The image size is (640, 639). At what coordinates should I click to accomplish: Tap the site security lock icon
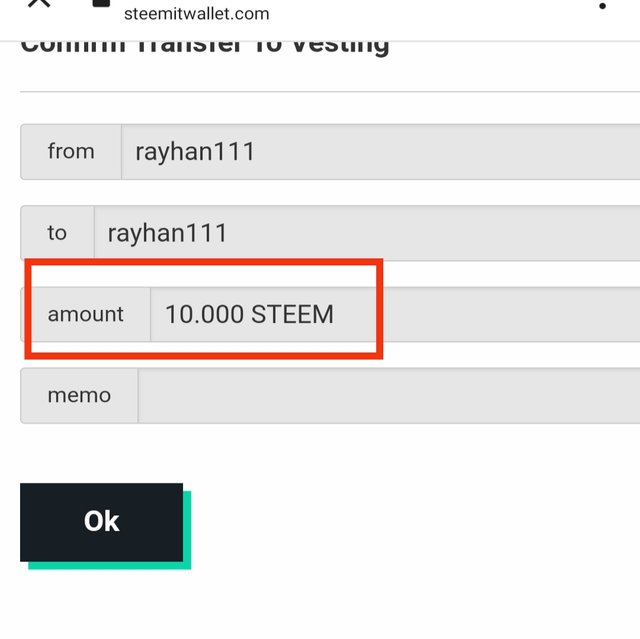(x=101, y=3)
